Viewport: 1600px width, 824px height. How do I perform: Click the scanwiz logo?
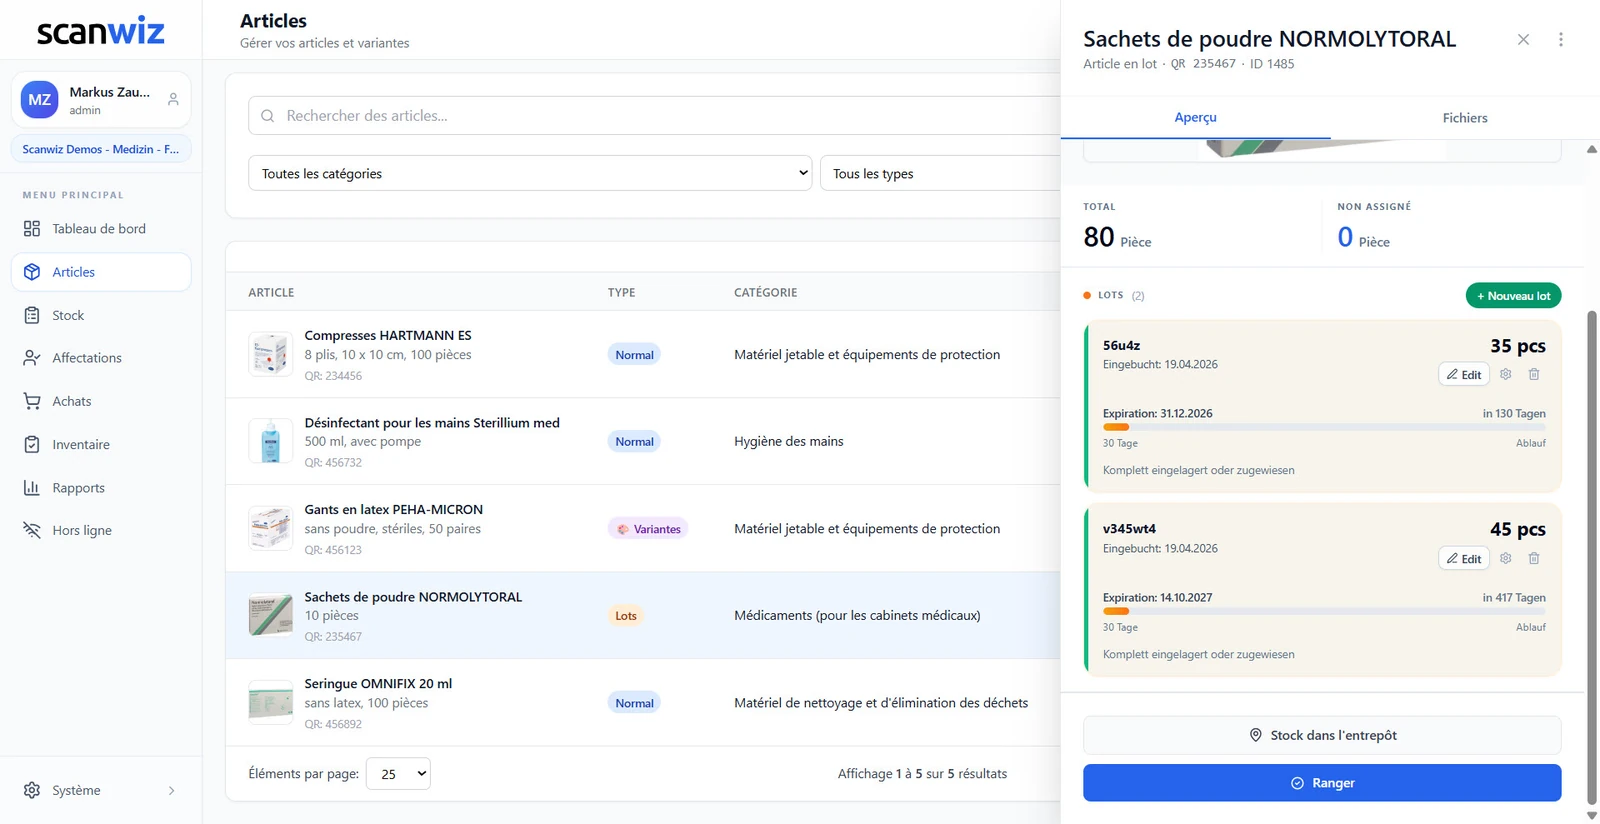point(100,32)
